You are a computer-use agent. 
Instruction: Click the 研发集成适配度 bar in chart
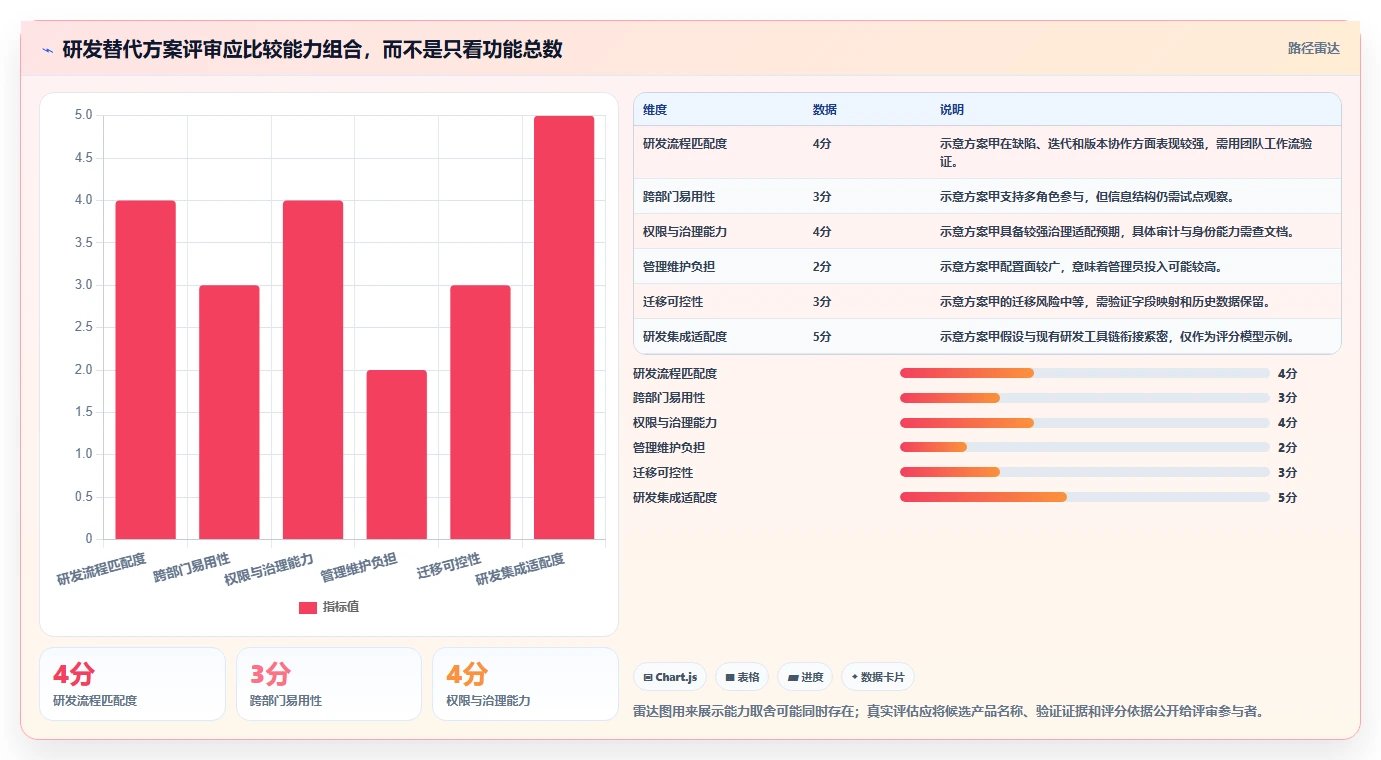(564, 328)
